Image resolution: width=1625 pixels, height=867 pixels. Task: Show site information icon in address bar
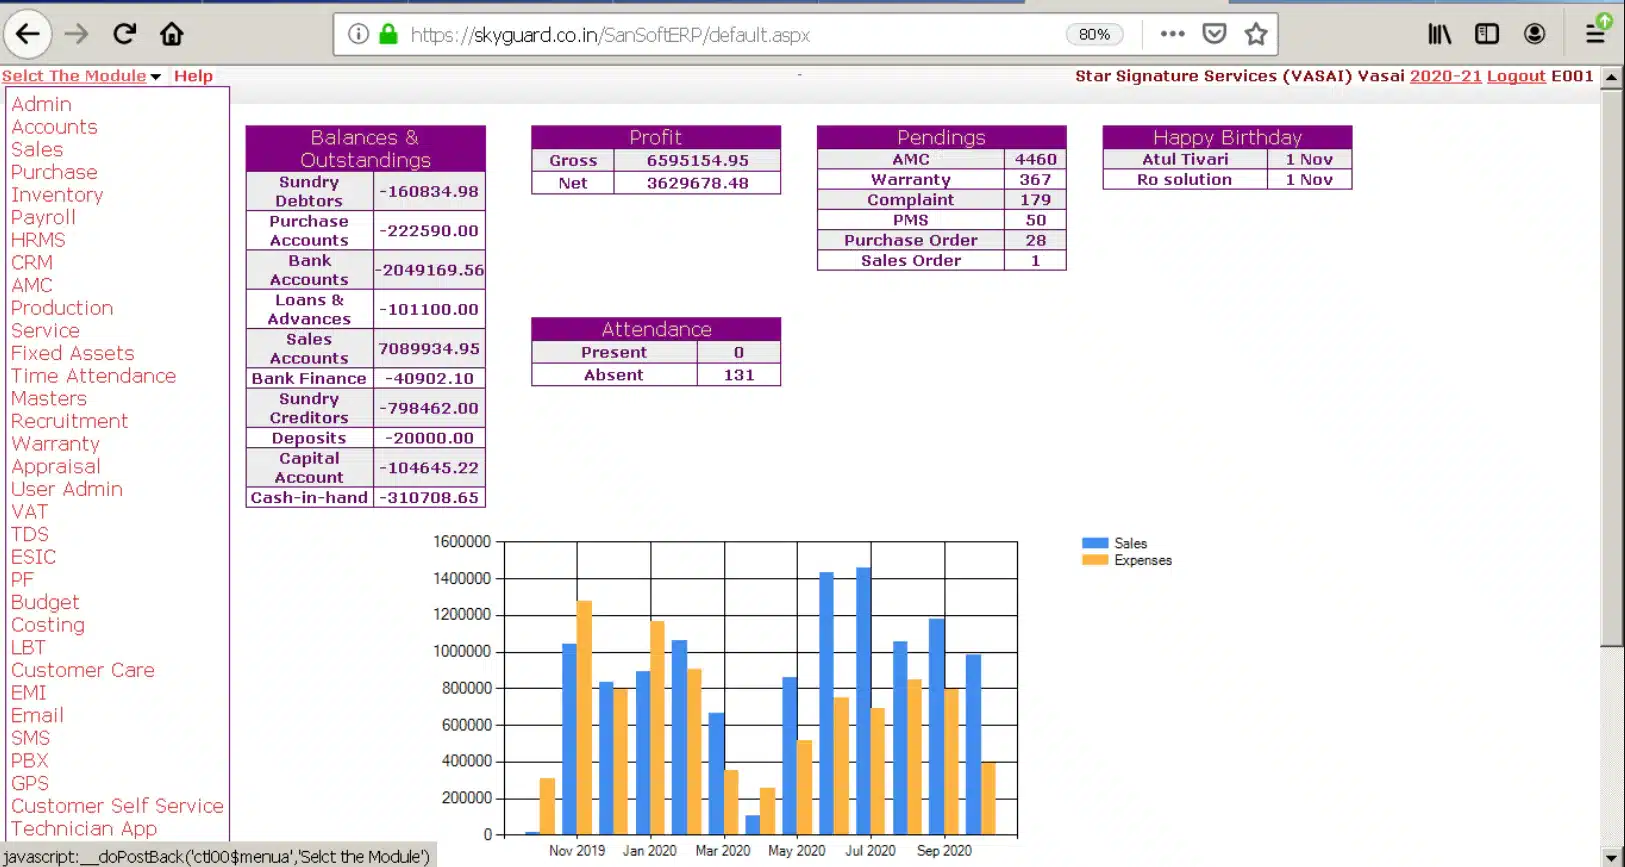click(358, 34)
